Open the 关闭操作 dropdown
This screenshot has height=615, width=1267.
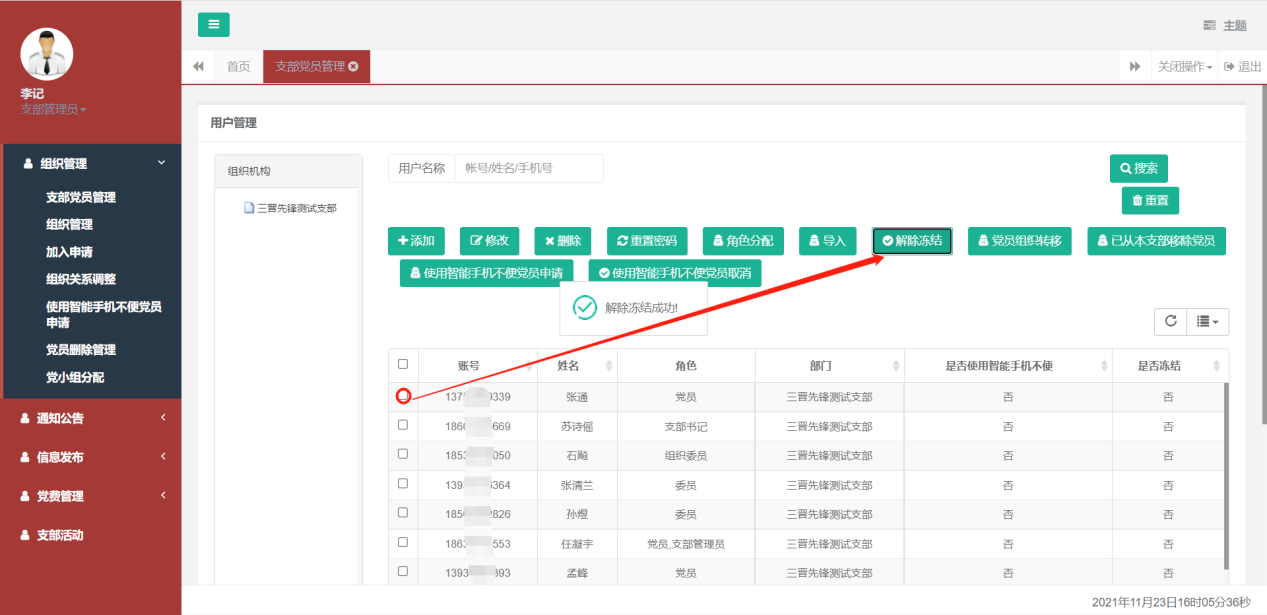(1185, 67)
